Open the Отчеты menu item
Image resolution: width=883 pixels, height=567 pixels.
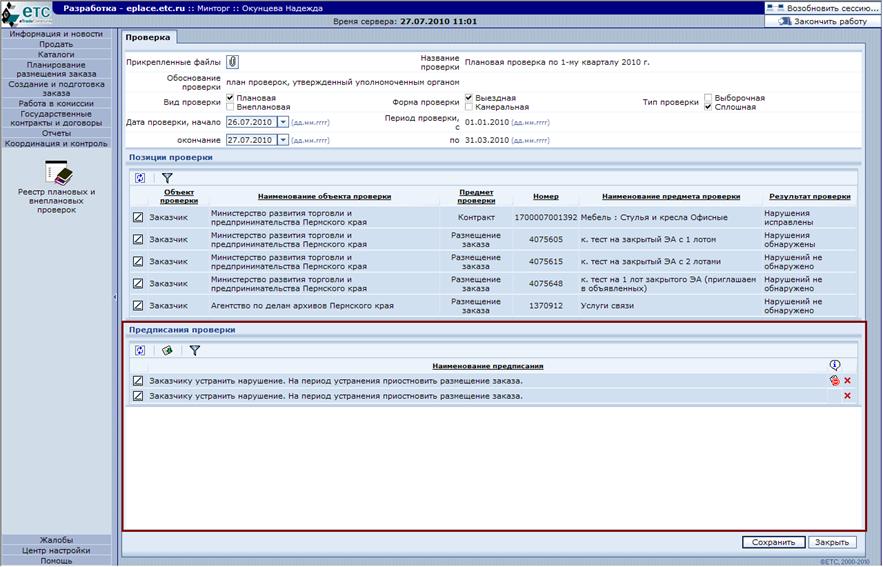click(56, 133)
